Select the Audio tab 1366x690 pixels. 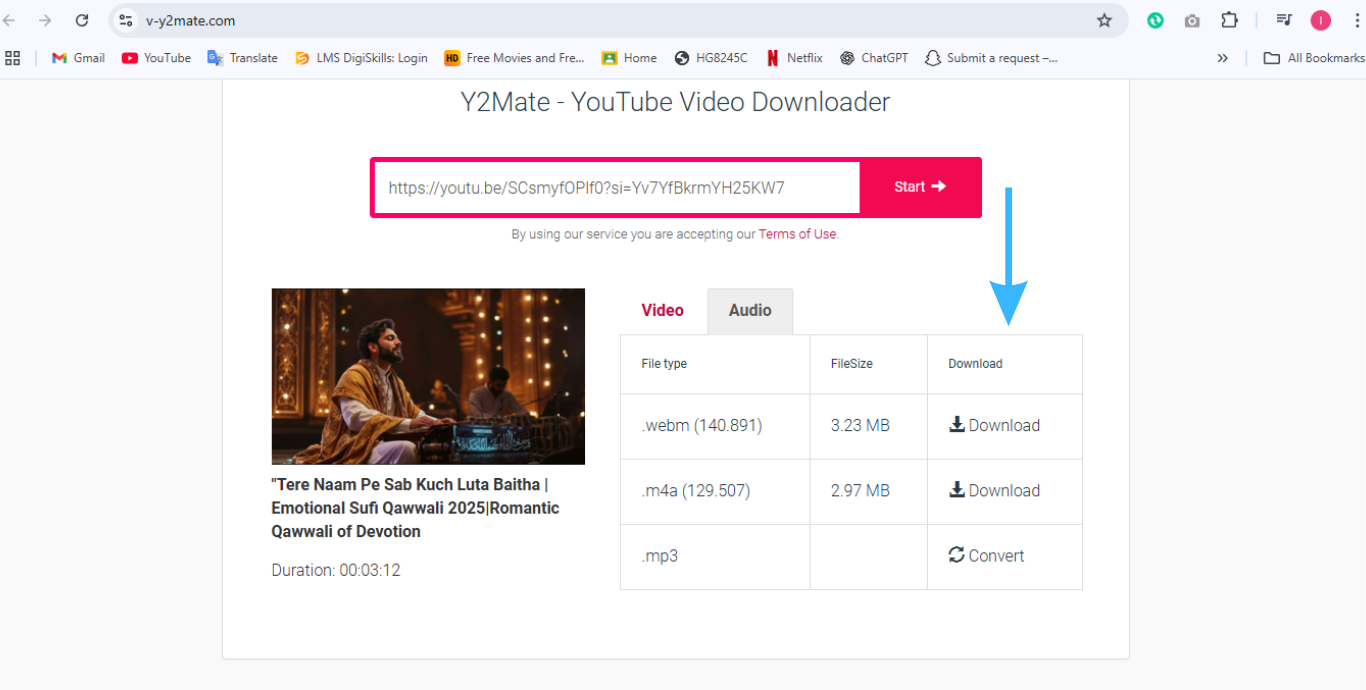pos(750,310)
